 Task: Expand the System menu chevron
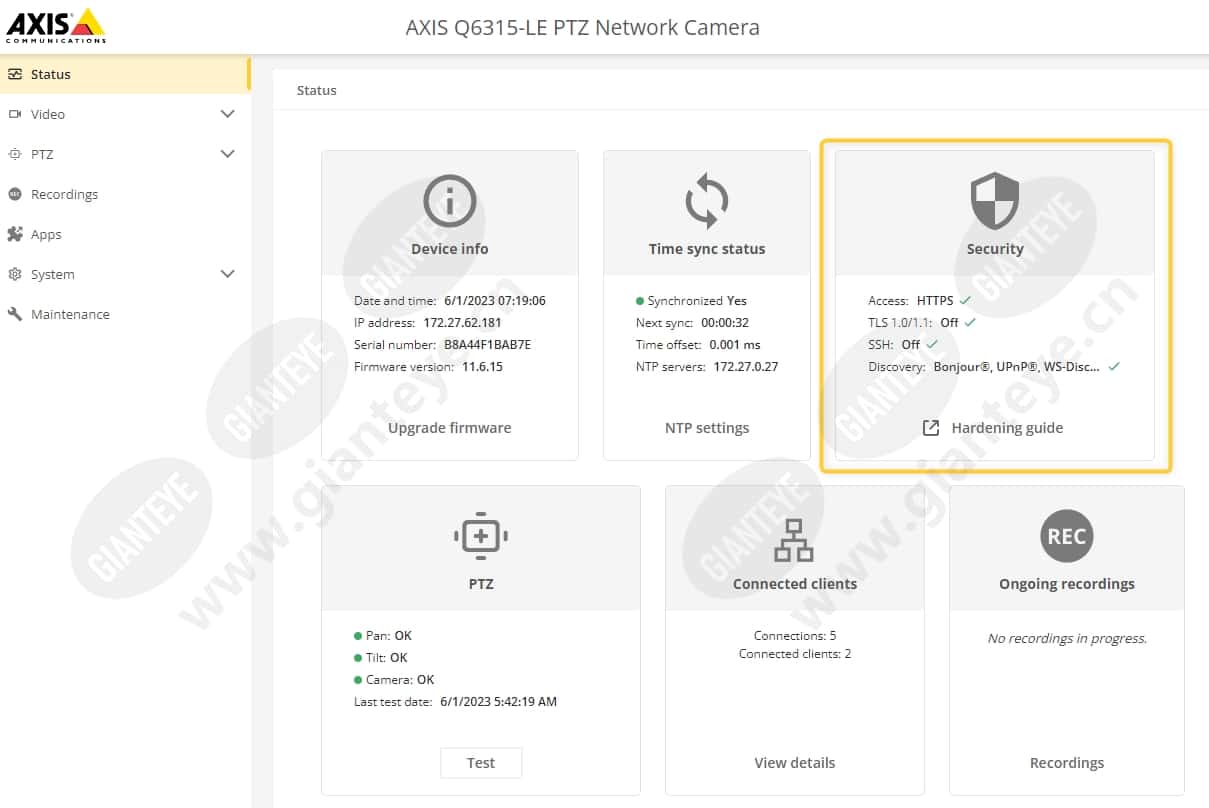[x=228, y=274]
